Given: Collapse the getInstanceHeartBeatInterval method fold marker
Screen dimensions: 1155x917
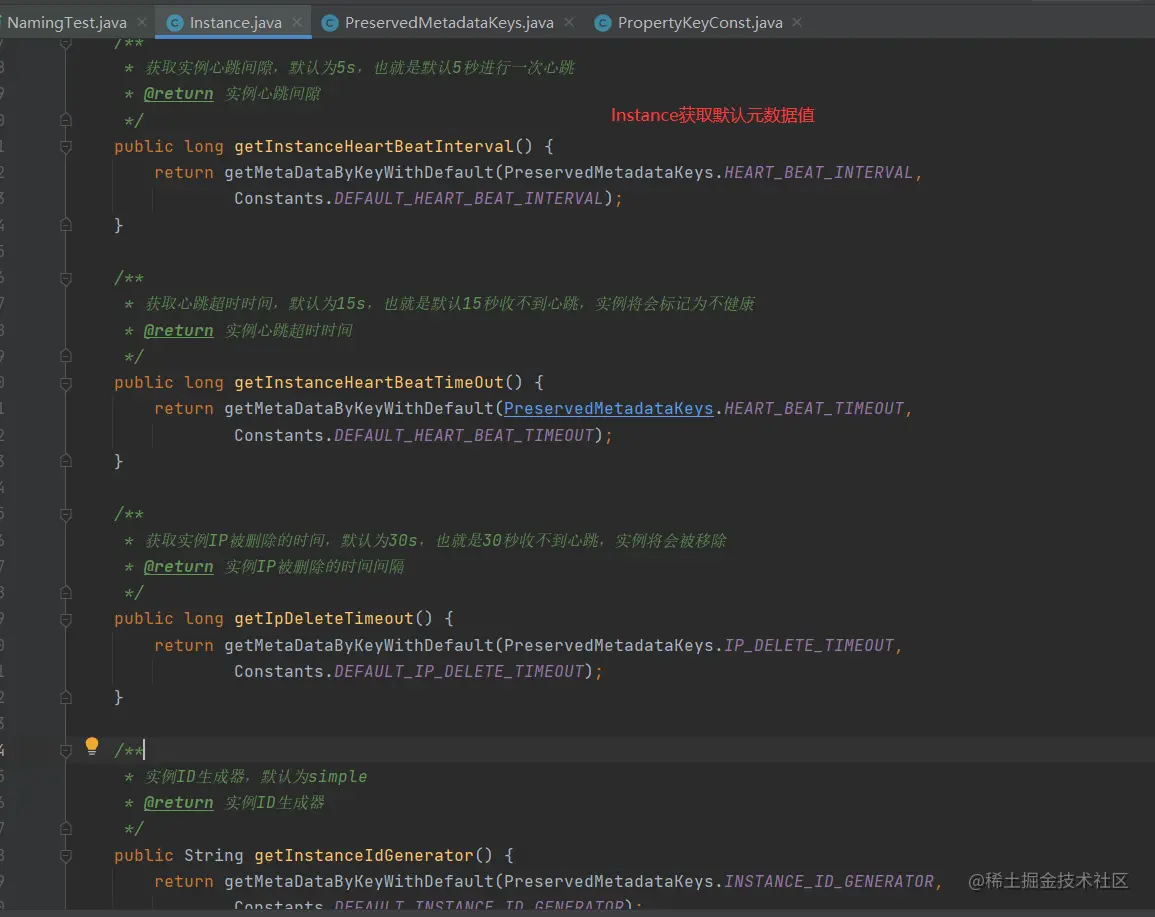Looking at the screenshot, I should click(66, 147).
